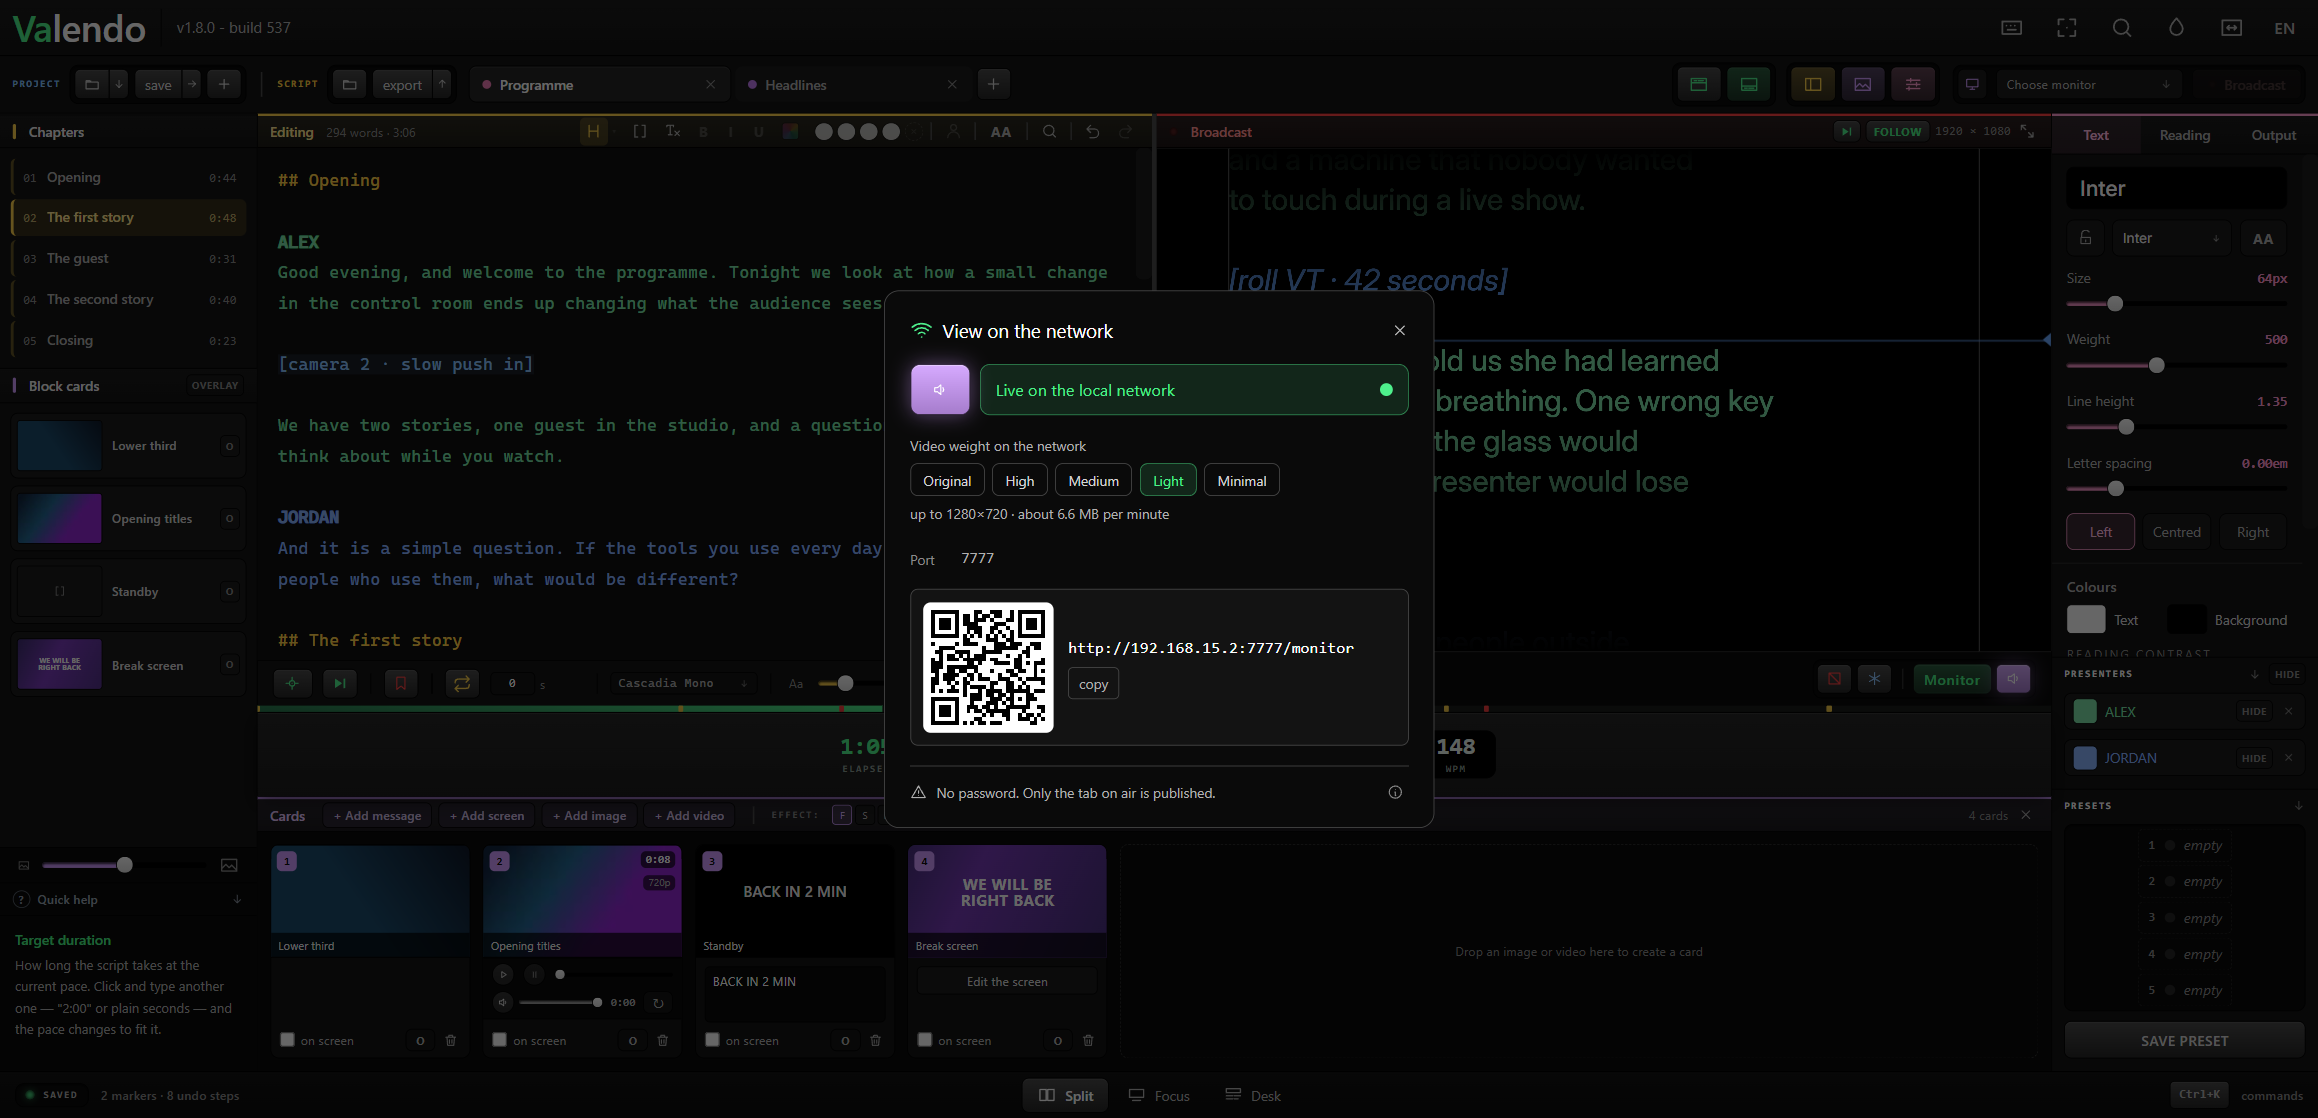Set text alignment to Centred
The height and width of the screenshot is (1118, 2318).
pos(2176,532)
